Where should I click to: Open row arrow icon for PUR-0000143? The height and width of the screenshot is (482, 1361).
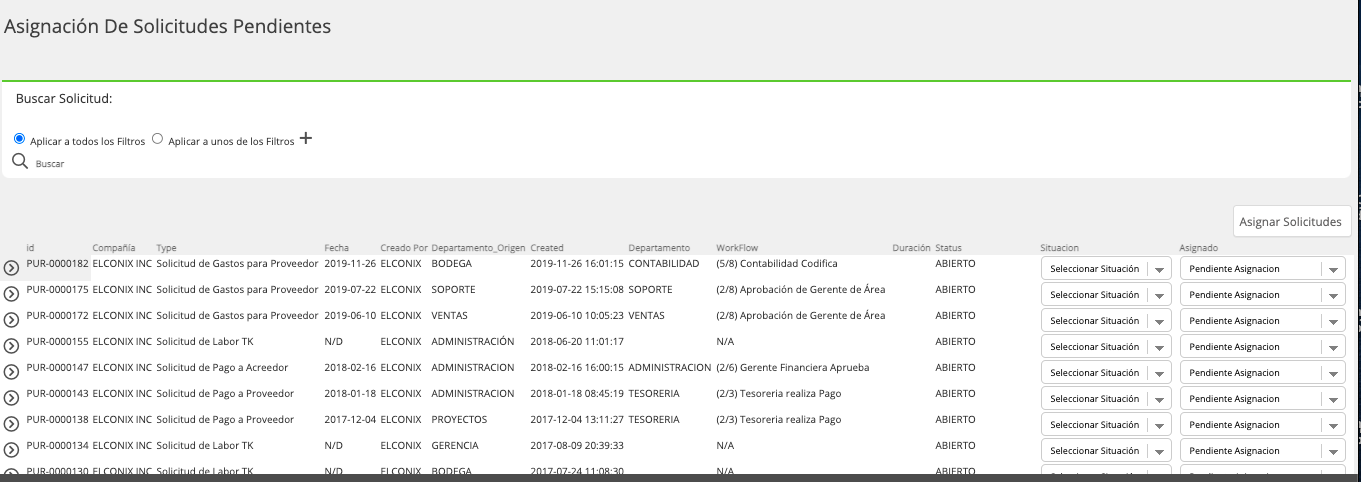[12, 398]
